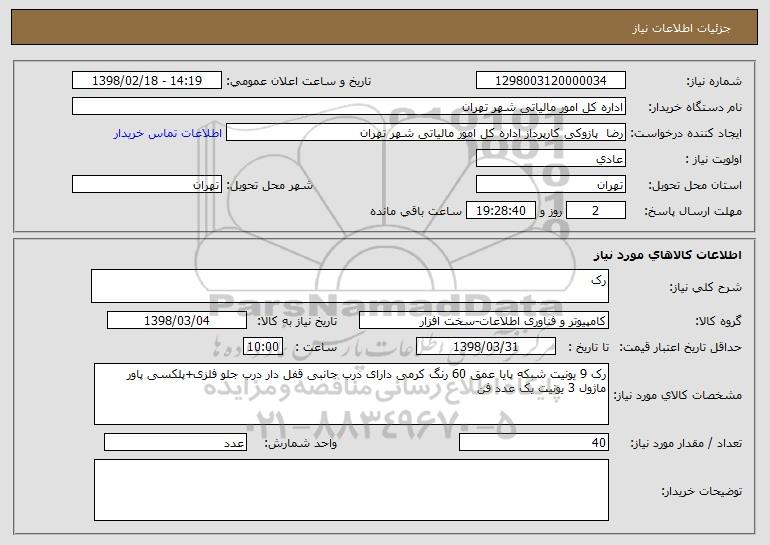
Task: Click the need date field 1398/03/04
Action: click(177, 321)
